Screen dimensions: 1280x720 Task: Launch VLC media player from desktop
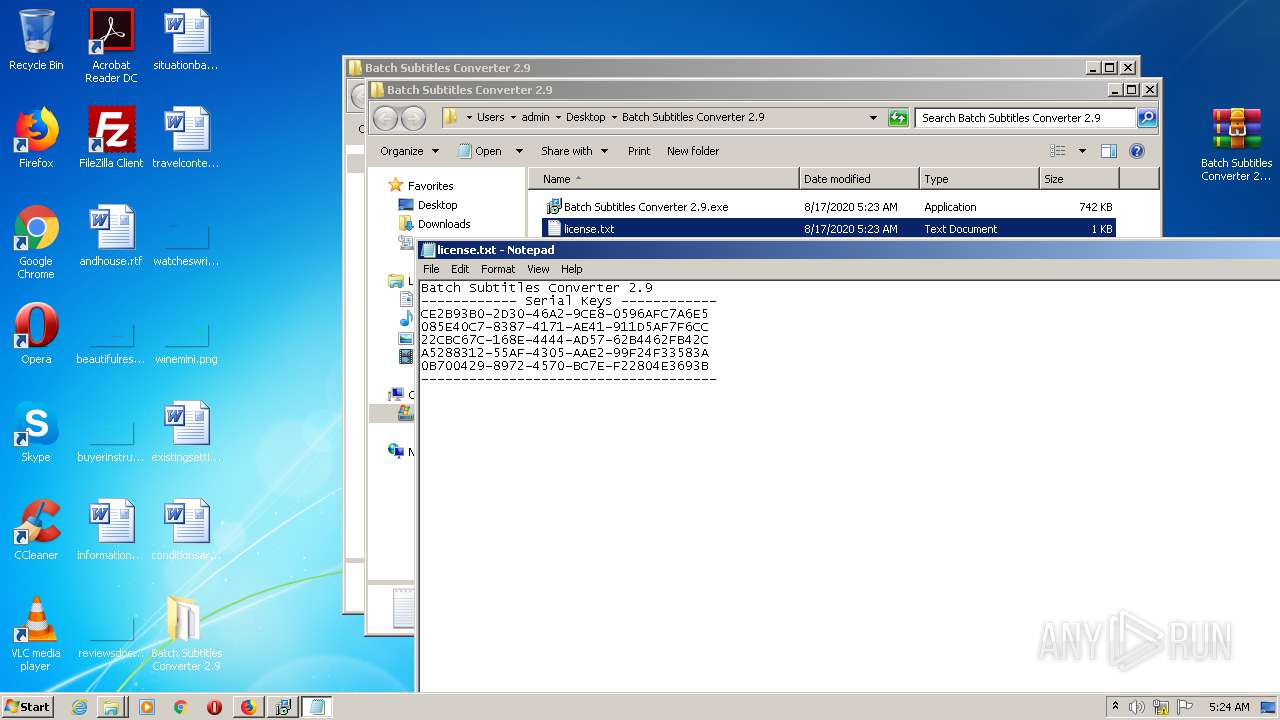36,634
